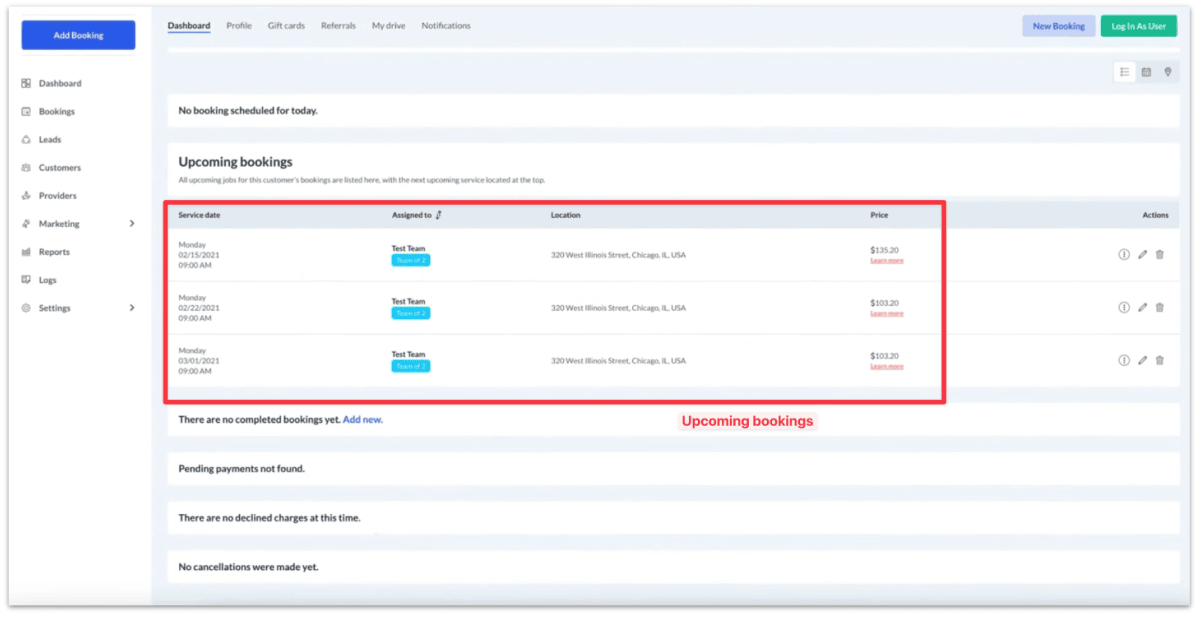Delete the 03/01/2021 booking using the trash icon
The height and width of the screenshot is (617, 1201).
tap(1159, 360)
